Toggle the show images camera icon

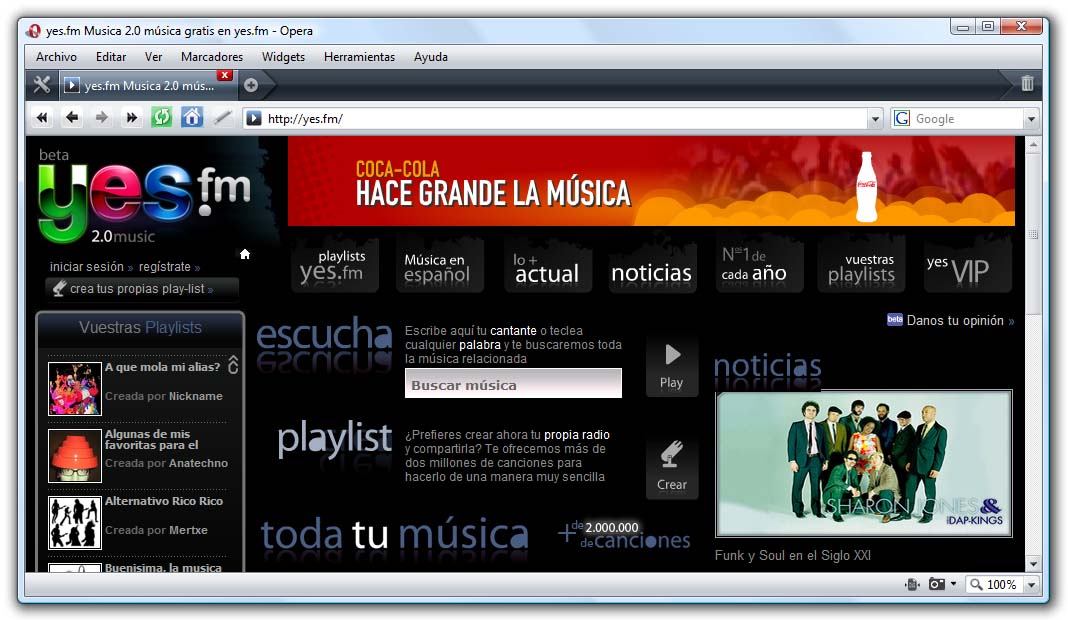click(937, 585)
